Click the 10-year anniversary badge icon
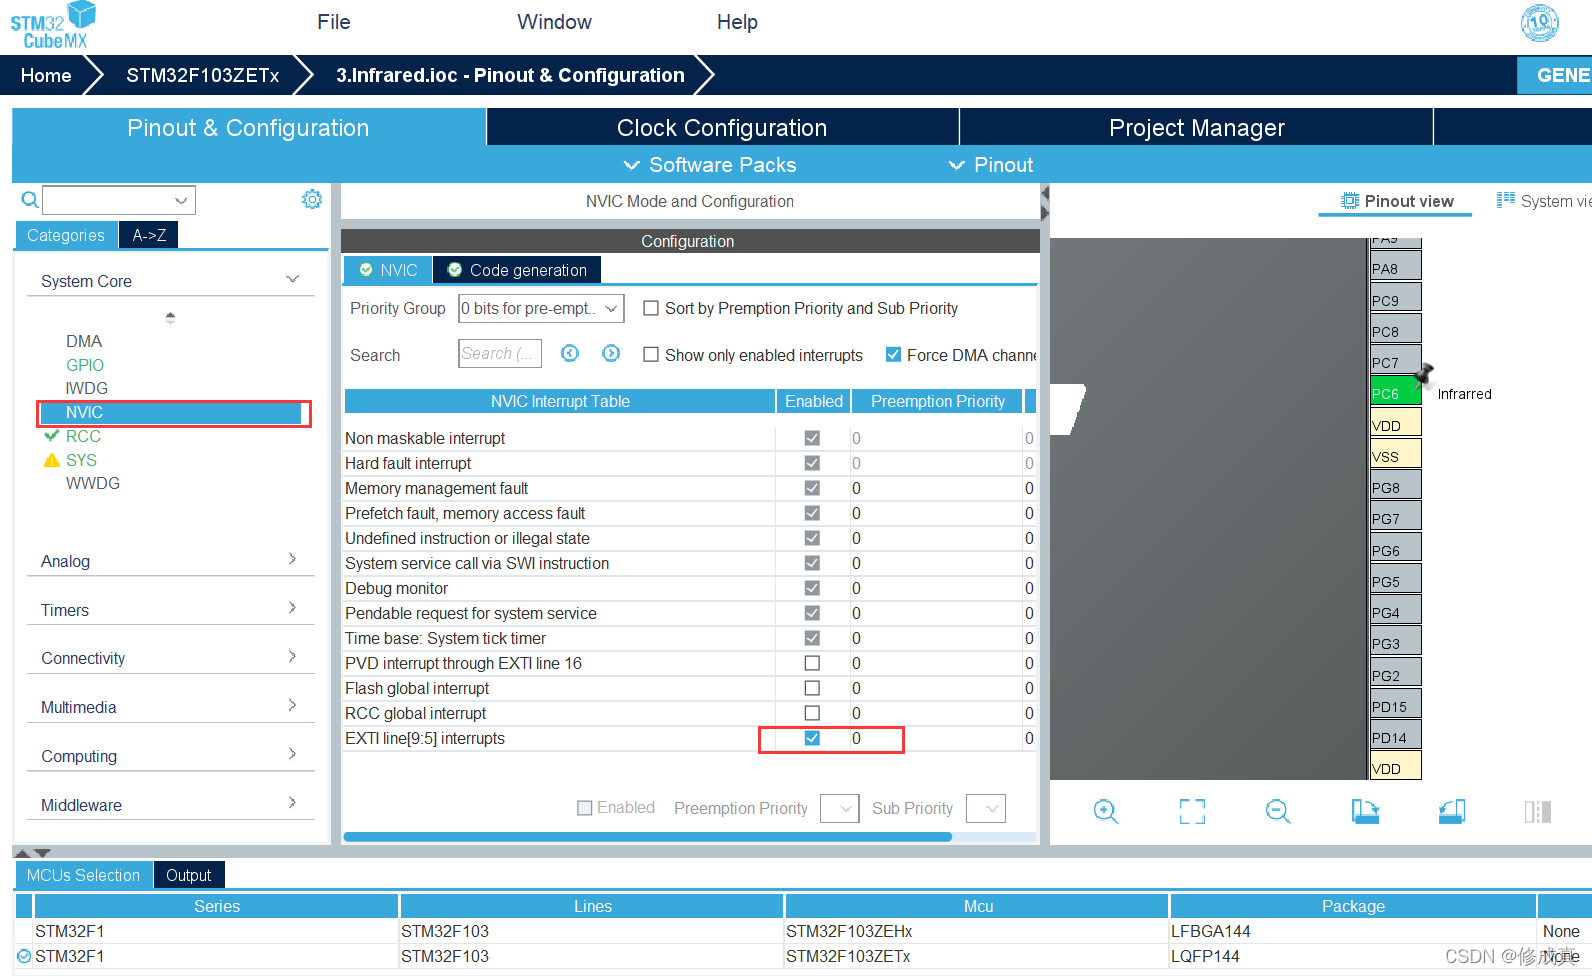Screen dimensions: 1592x976 tap(1540, 23)
